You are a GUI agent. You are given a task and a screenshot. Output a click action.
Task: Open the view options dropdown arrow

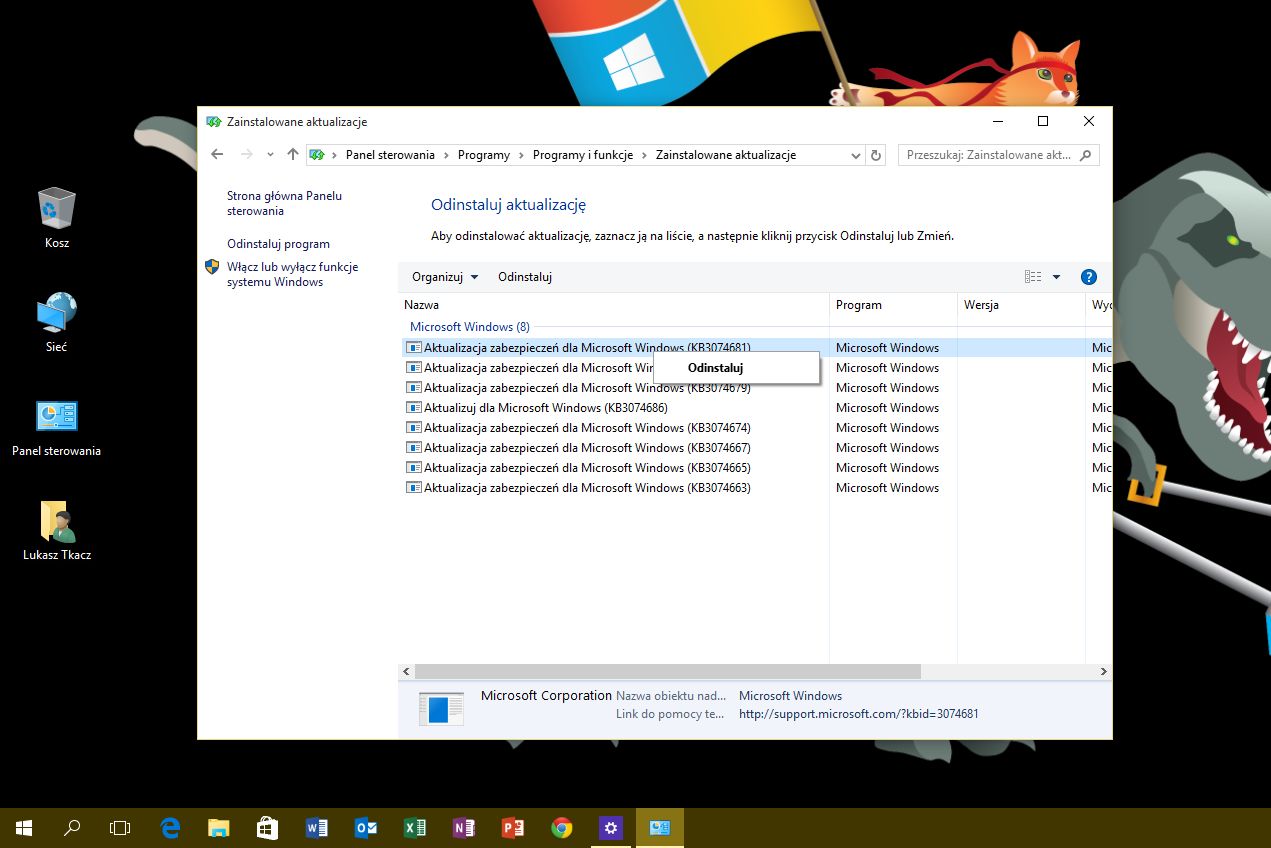pos(1056,277)
